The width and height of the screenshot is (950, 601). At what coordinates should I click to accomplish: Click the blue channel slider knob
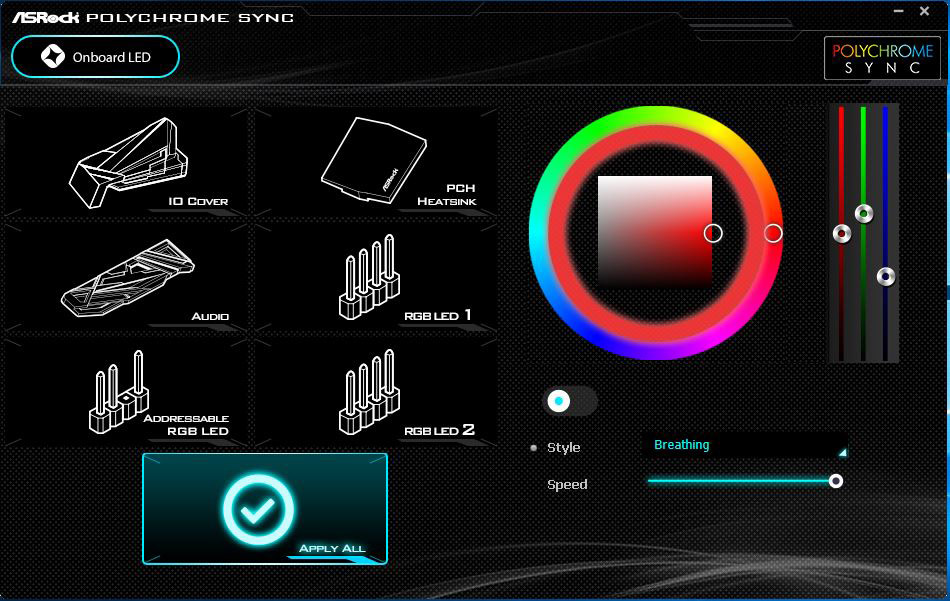coord(886,277)
